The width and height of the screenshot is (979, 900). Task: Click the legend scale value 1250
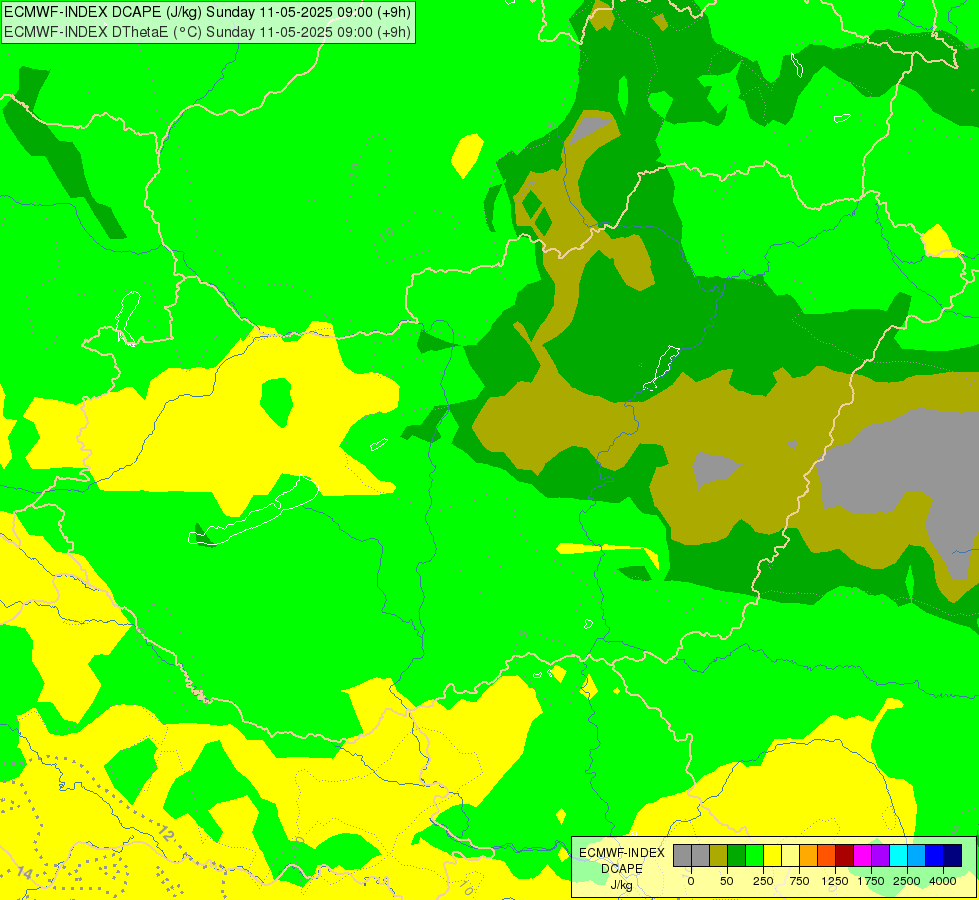pos(835,881)
